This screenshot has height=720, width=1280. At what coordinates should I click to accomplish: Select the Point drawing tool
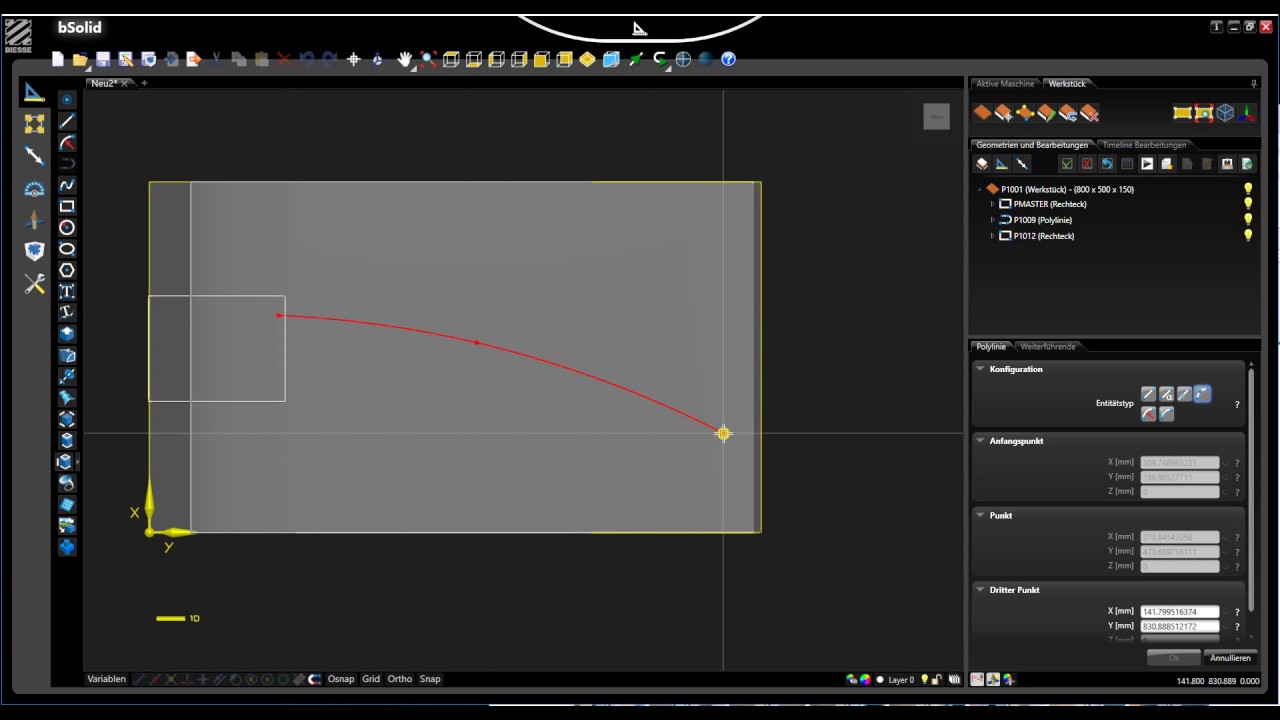(67, 100)
